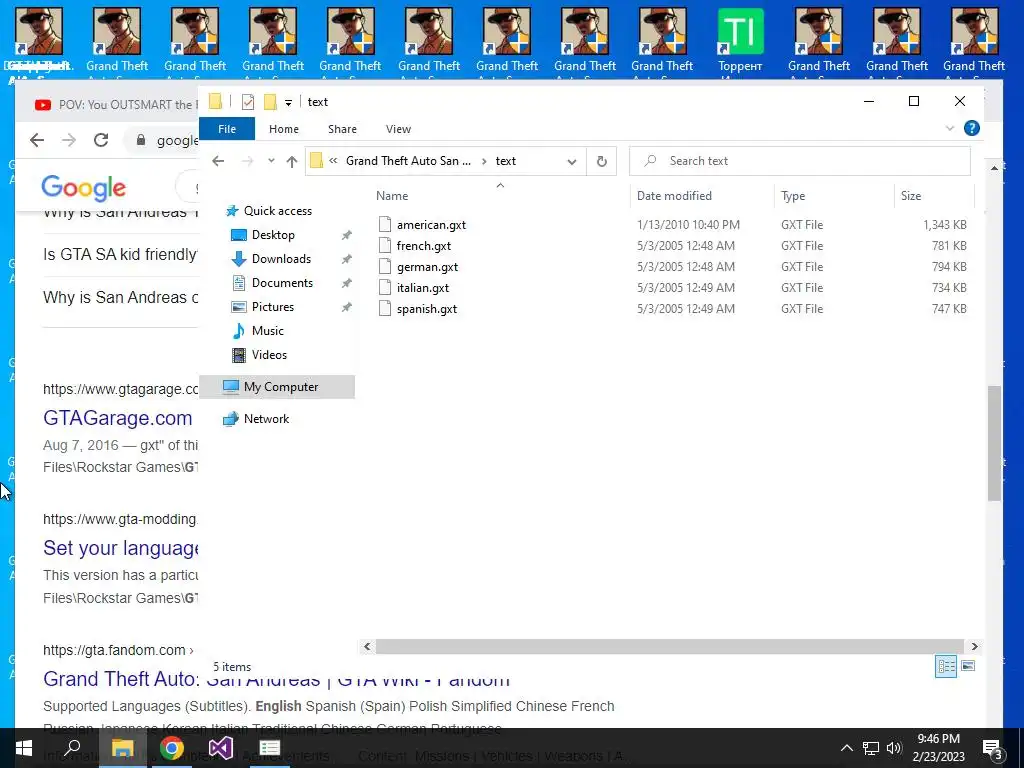1024x768 pixels.
Task: Select the spanish.gxt file
Action: tap(426, 308)
